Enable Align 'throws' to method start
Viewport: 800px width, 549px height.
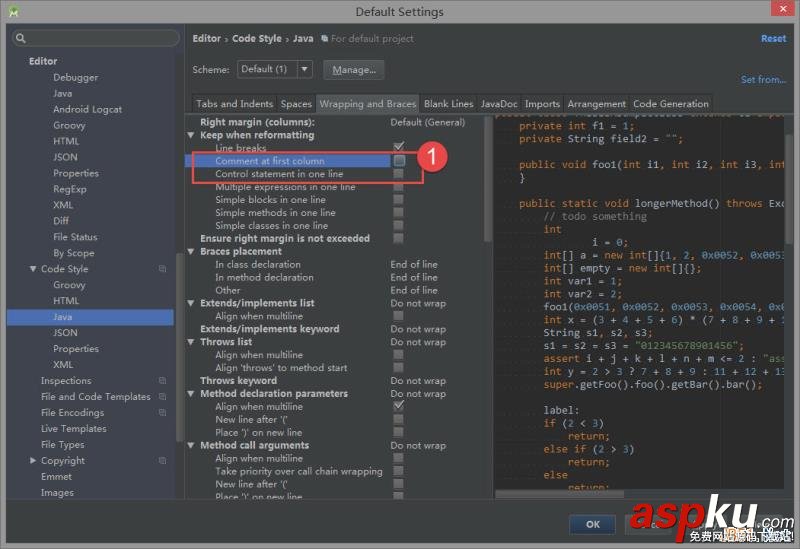[398, 367]
